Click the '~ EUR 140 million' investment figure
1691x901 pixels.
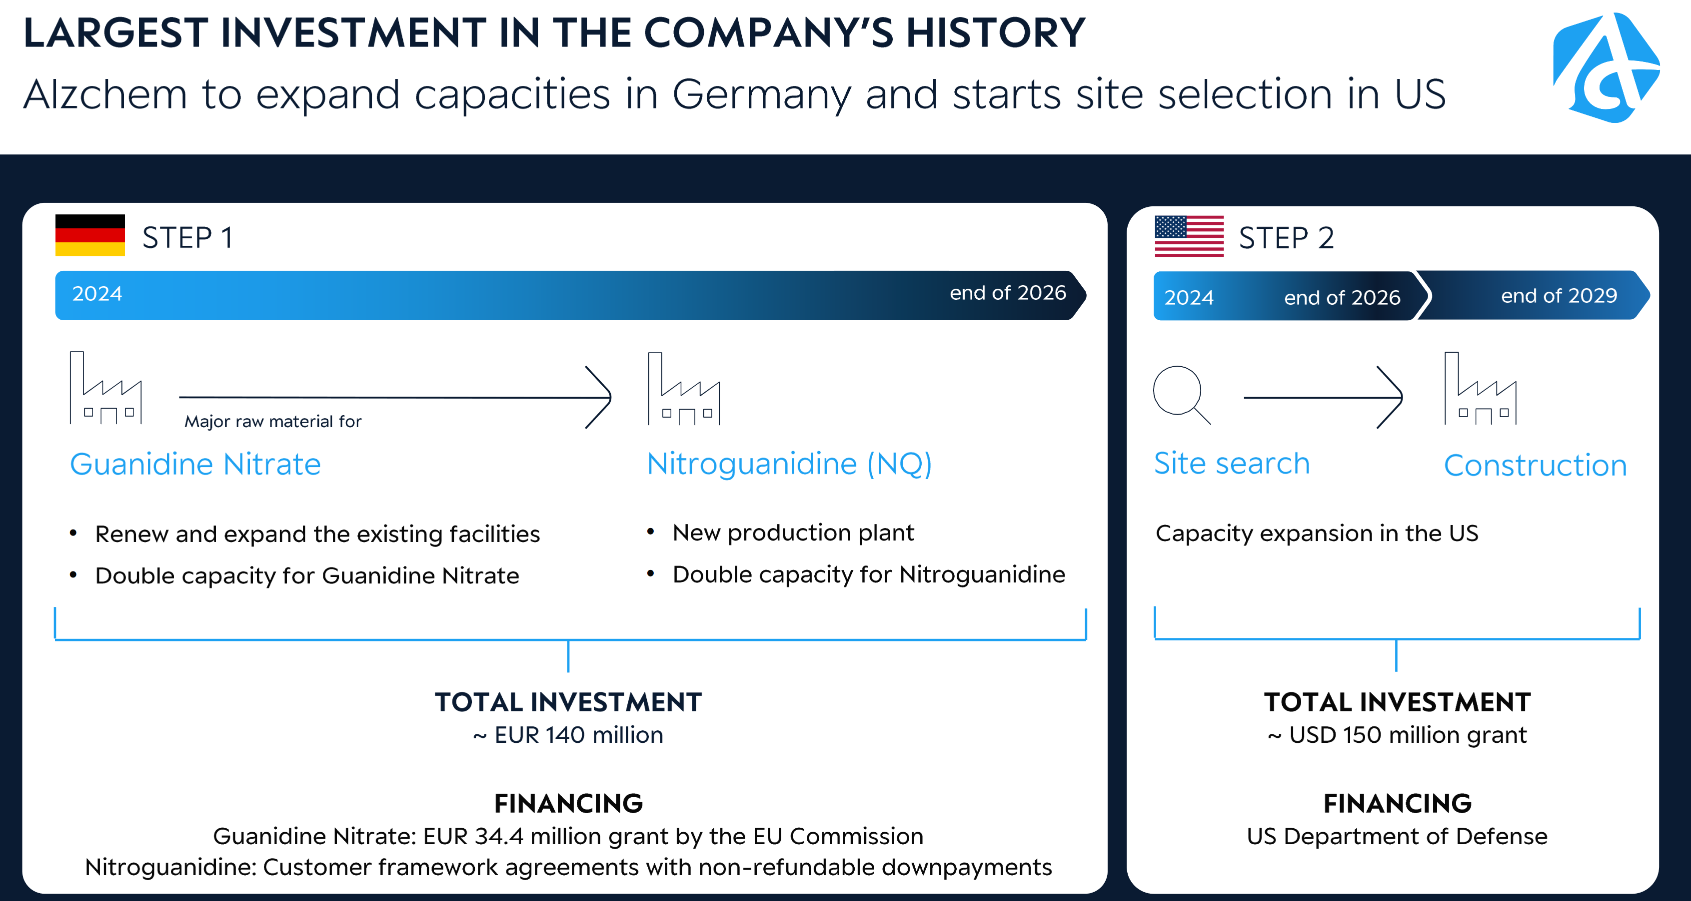(568, 735)
